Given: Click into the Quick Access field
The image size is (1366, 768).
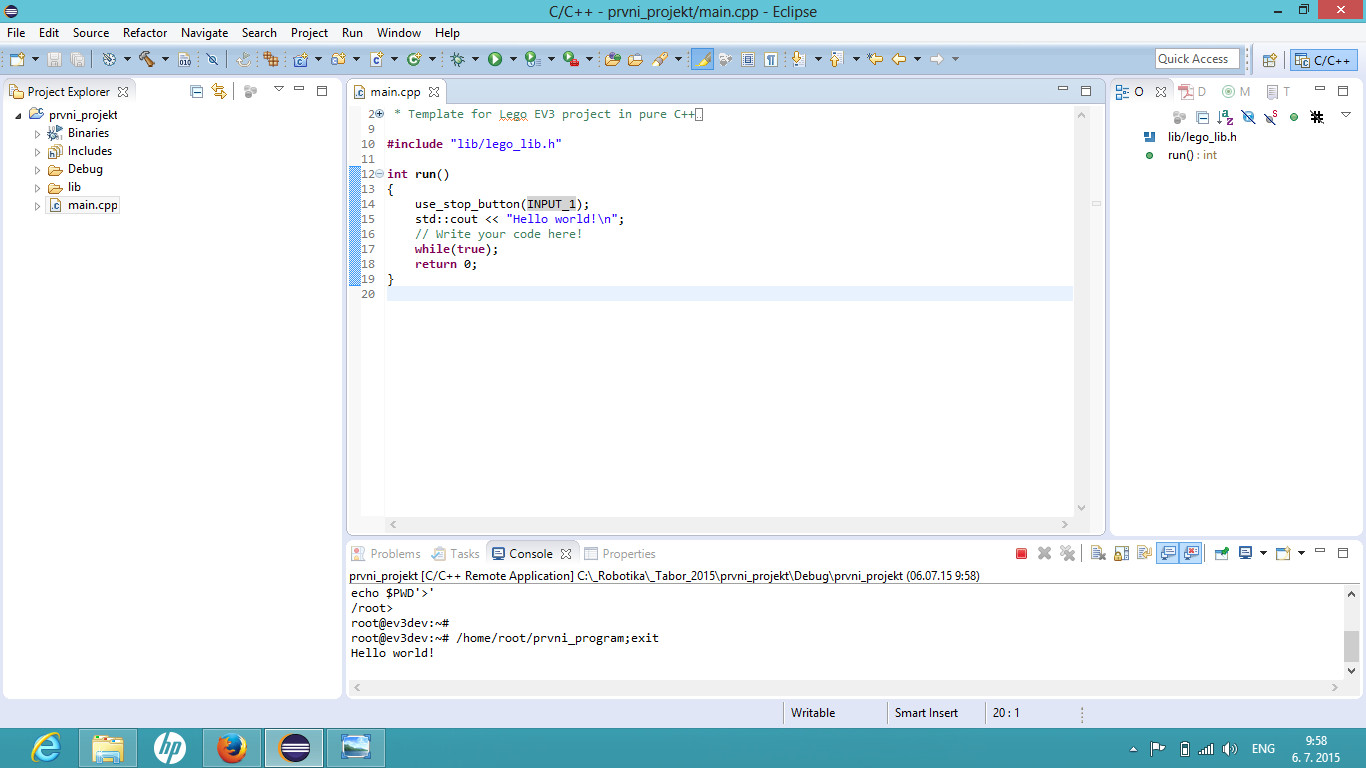Looking at the screenshot, I should tap(1197, 59).
